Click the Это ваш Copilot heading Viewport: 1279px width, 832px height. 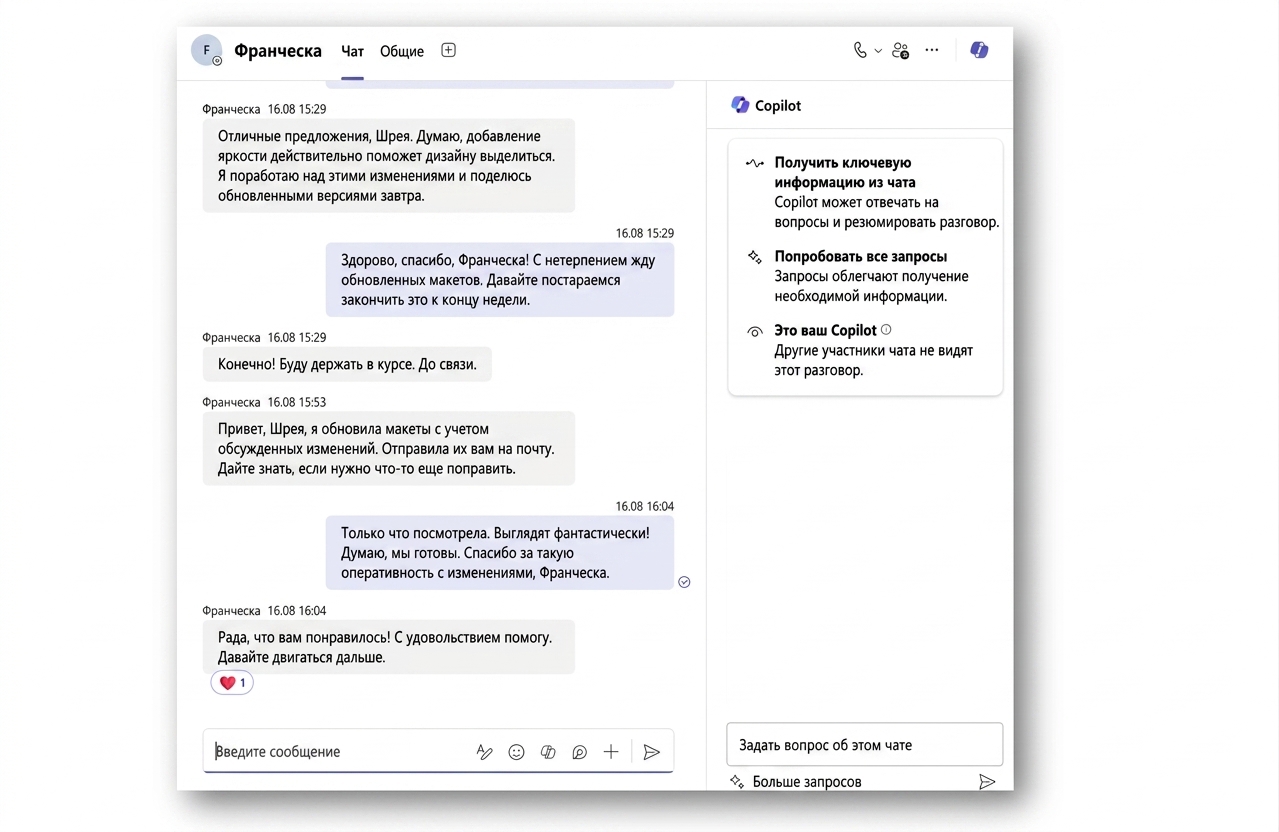coord(825,330)
